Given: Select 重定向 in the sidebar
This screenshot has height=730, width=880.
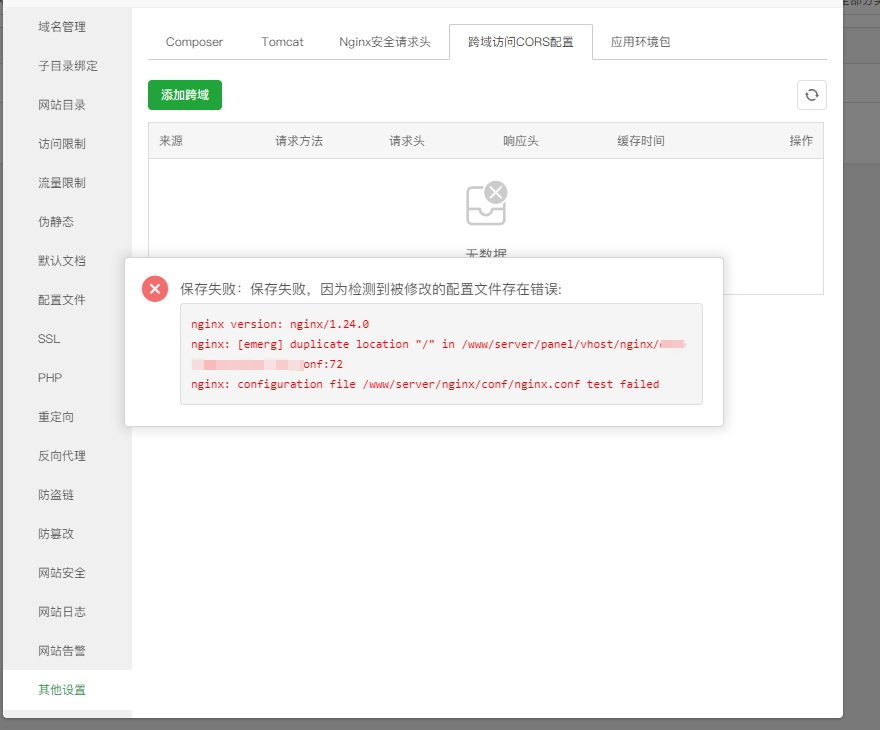Looking at the screenshot, I should tap(56, 417).
